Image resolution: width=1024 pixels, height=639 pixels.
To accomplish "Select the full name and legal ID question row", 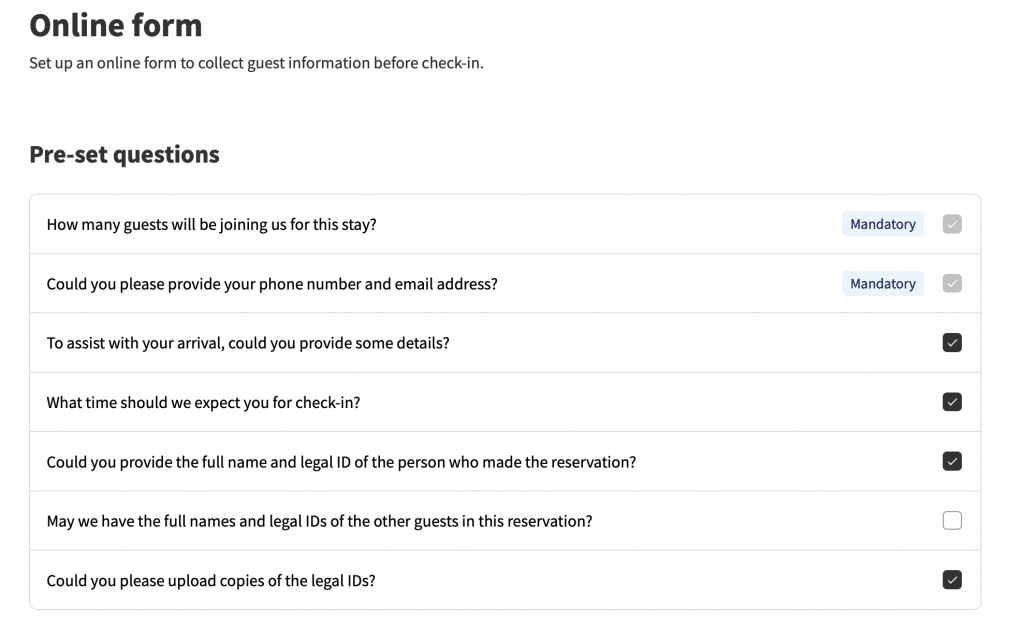I will click(505, 461).
